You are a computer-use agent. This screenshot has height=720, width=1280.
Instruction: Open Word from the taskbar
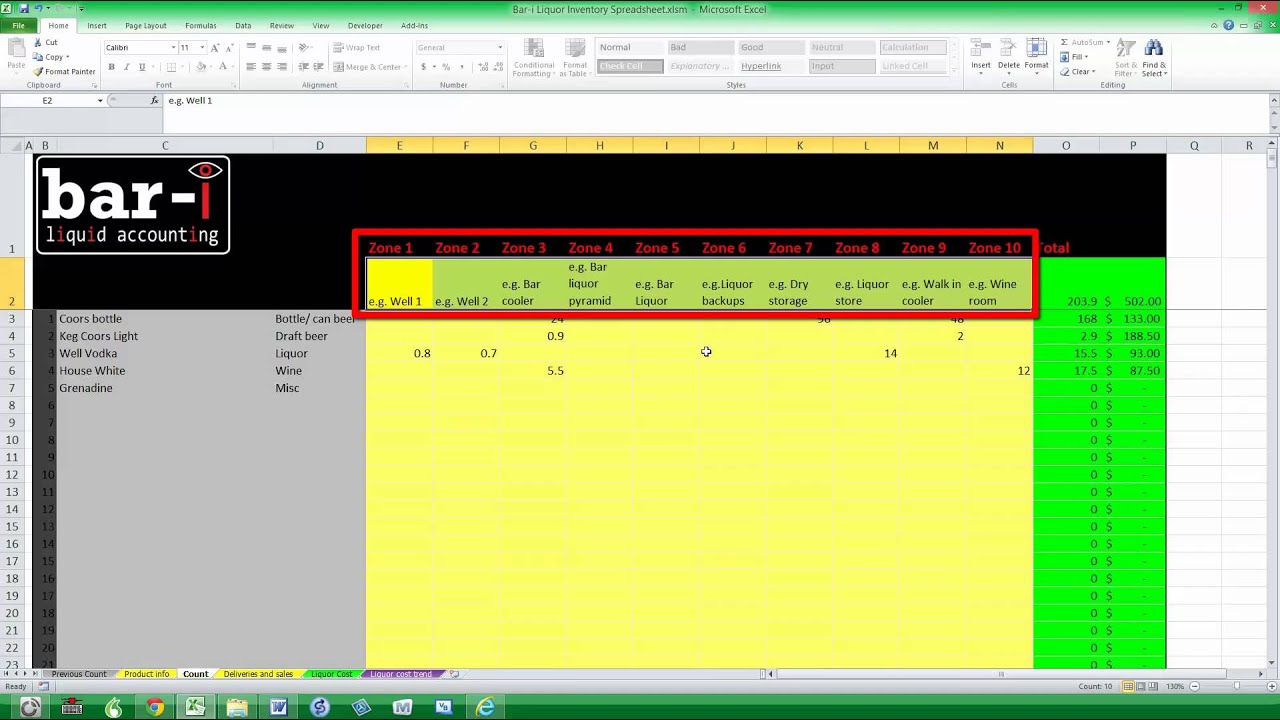pos(279,708)
